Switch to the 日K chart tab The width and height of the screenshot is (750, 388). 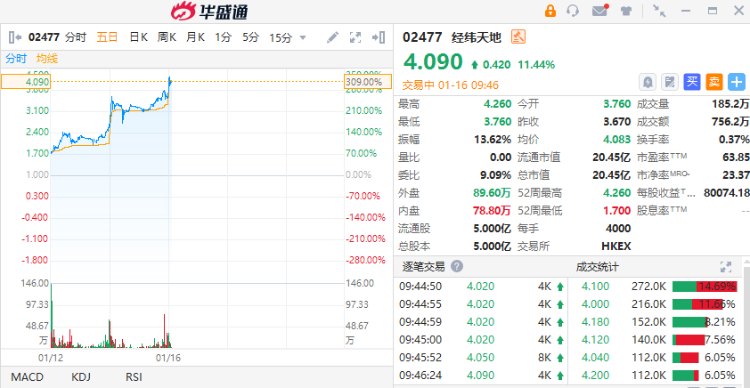click(x=138, y=37)
